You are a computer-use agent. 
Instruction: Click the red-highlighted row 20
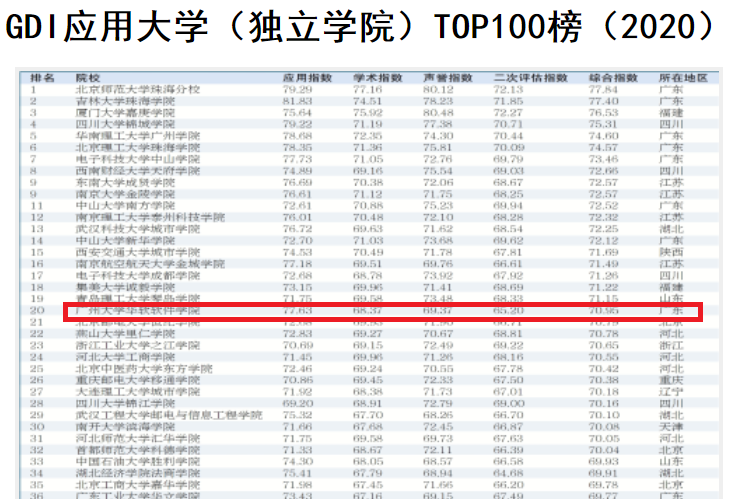(x=382, y=312)
